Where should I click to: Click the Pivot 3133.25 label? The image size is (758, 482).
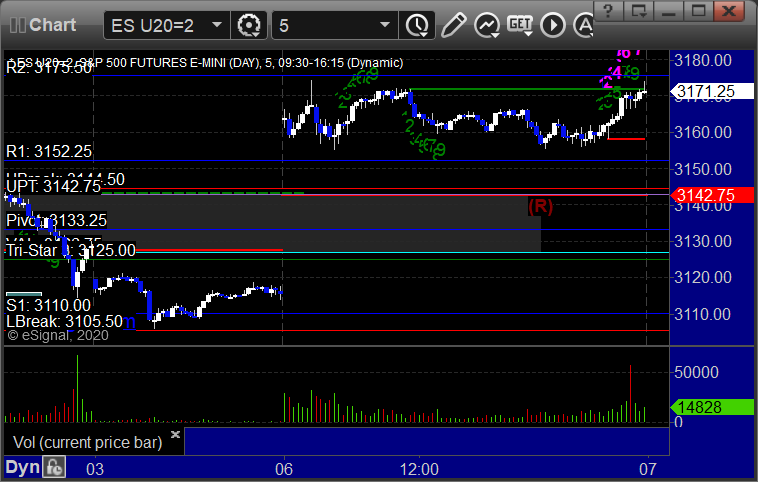(x=56, y=220)
